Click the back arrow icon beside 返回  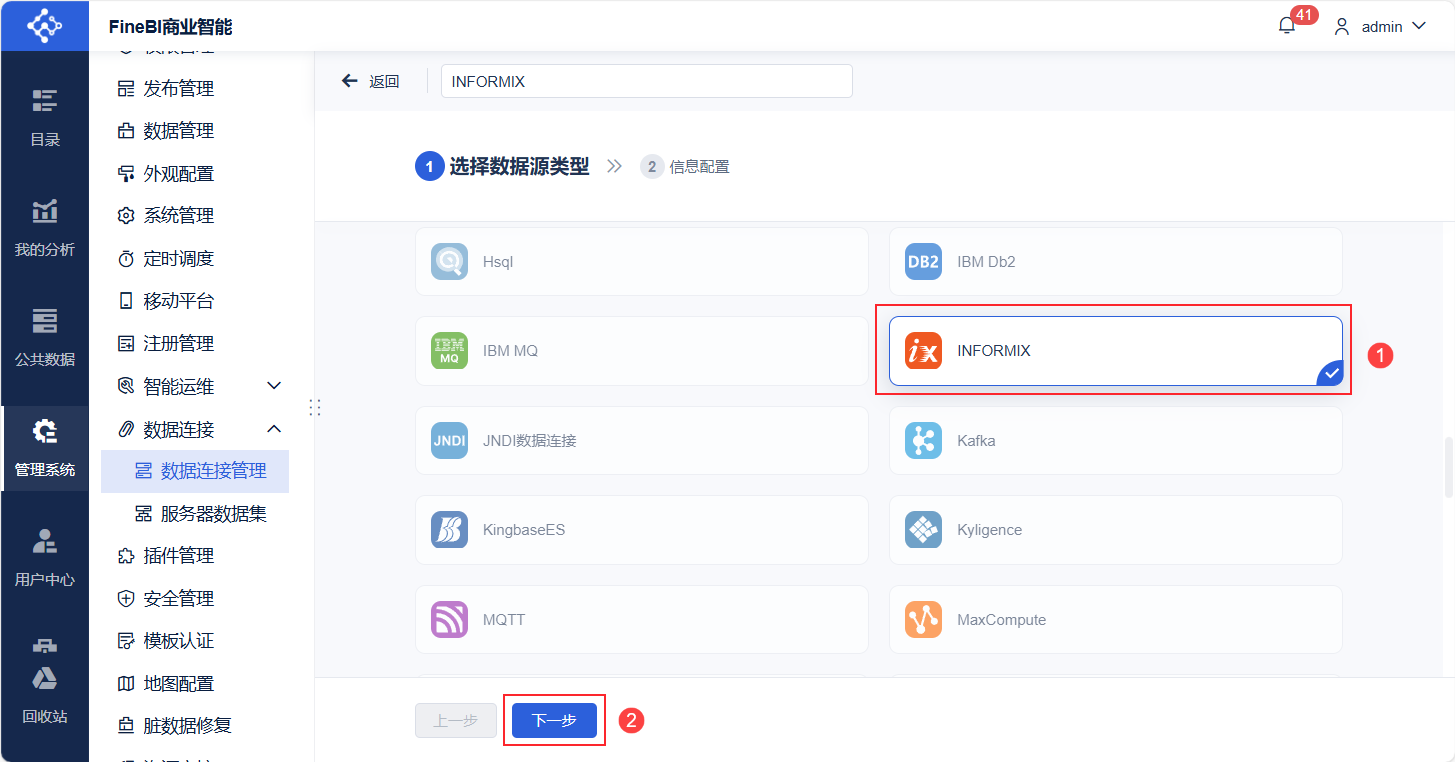tap(349, 81)
